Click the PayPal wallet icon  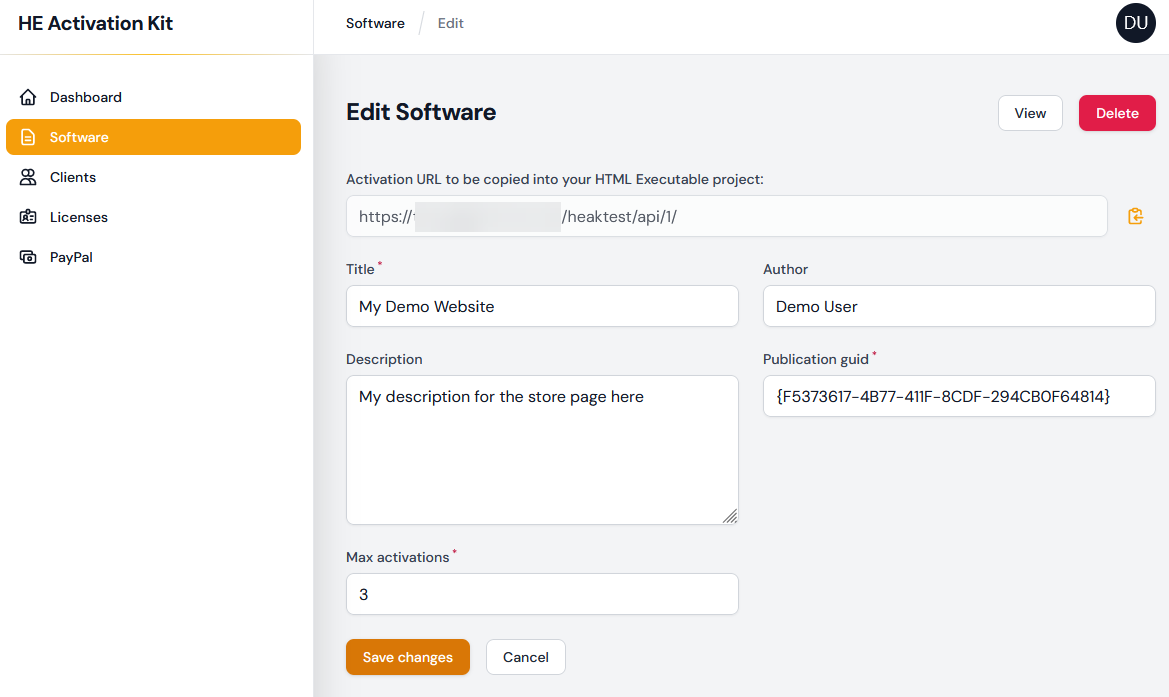coord(28,257)
